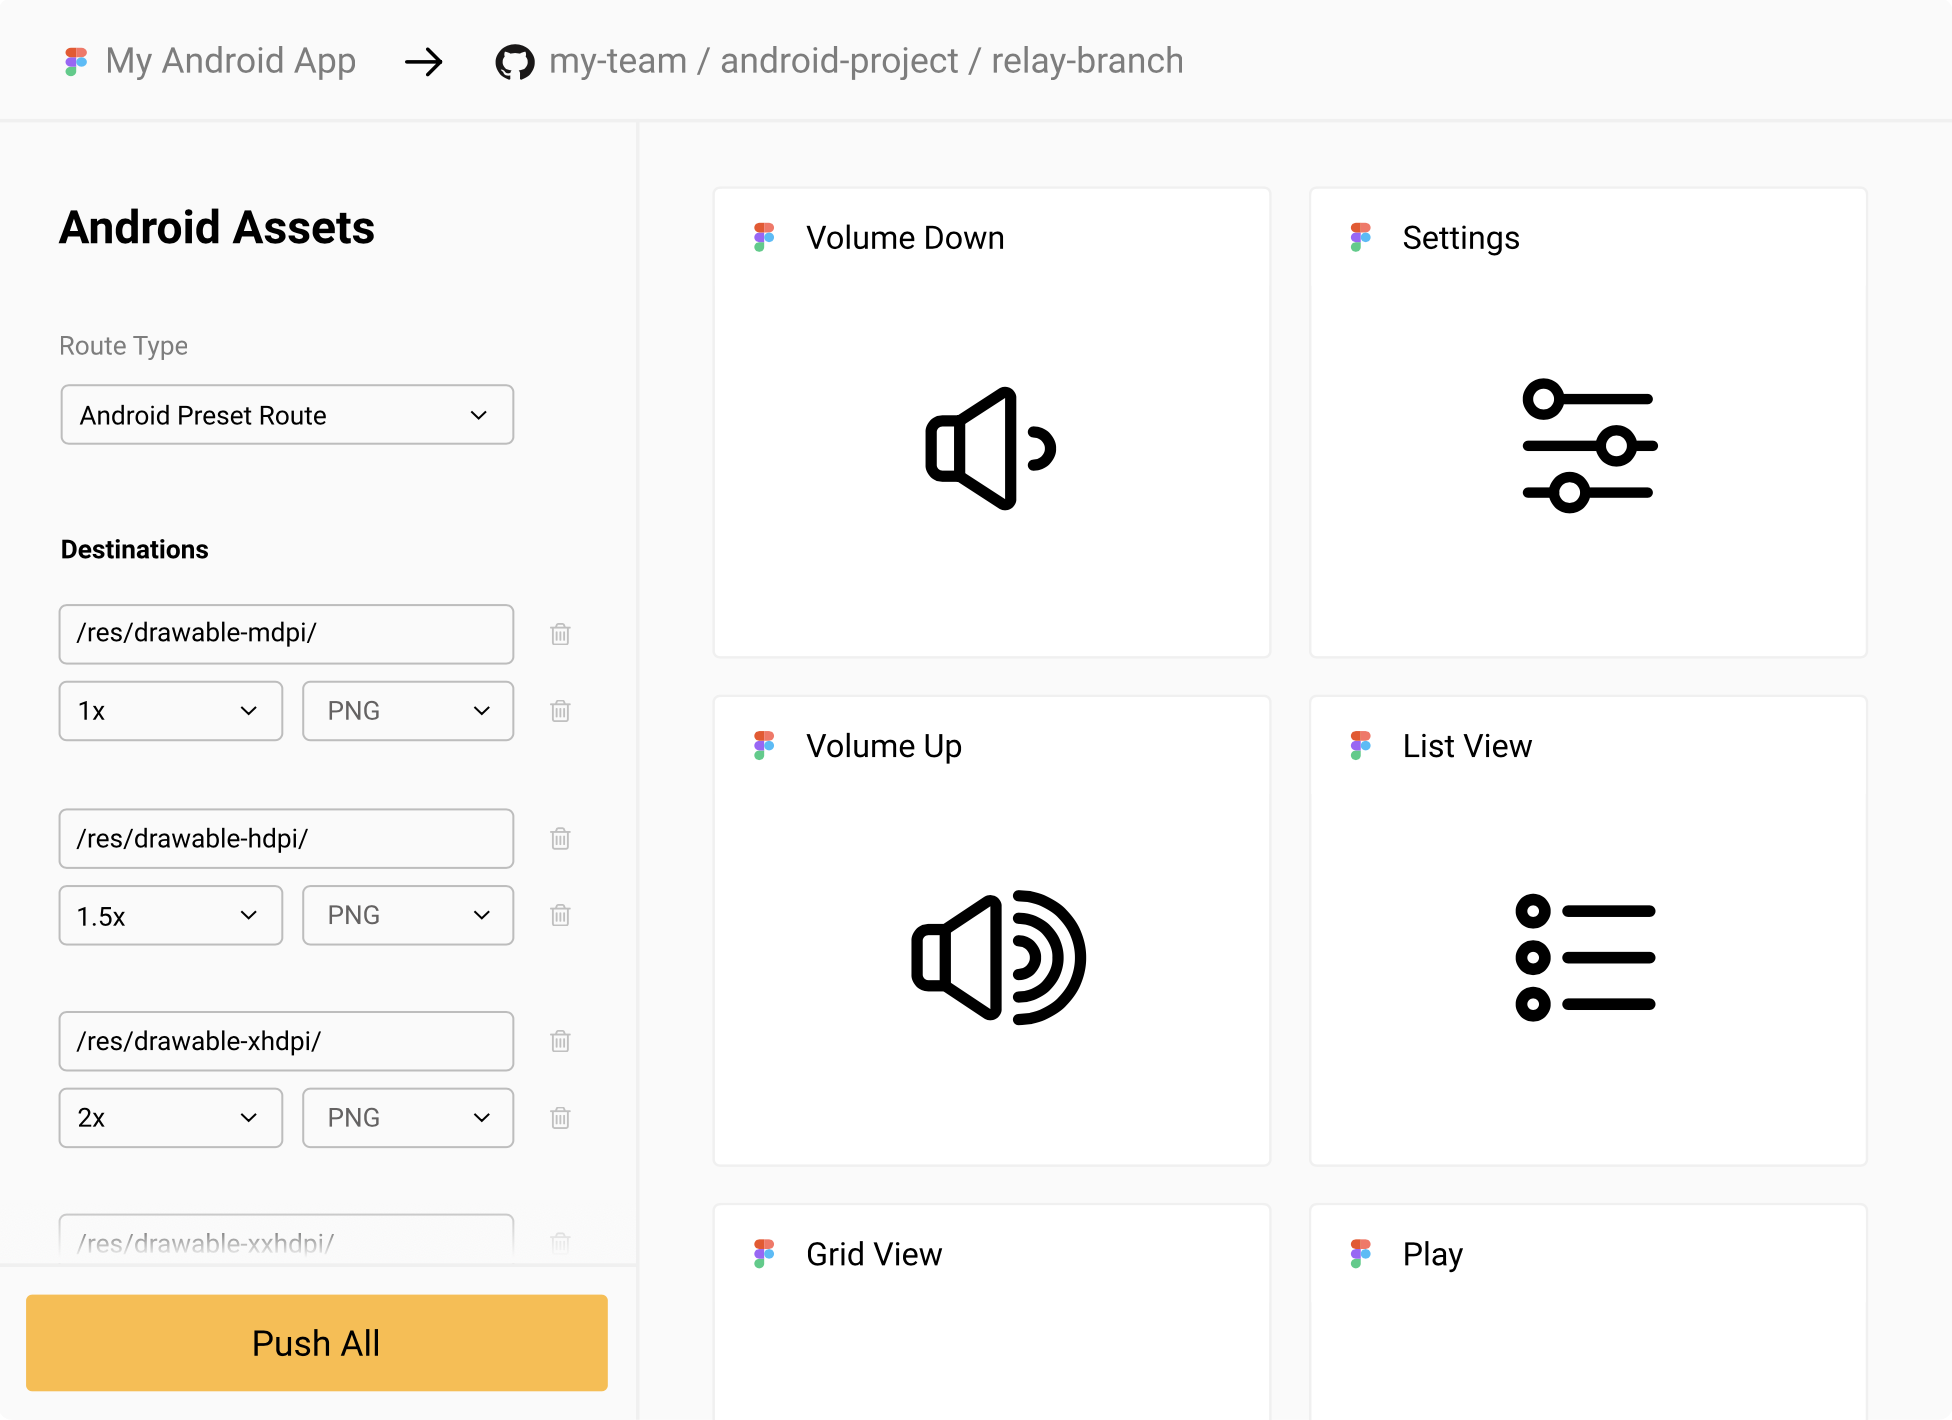Screen dimensions: 1952x1420
Task: Open the 1x scale dropdown
Action: 170,711
